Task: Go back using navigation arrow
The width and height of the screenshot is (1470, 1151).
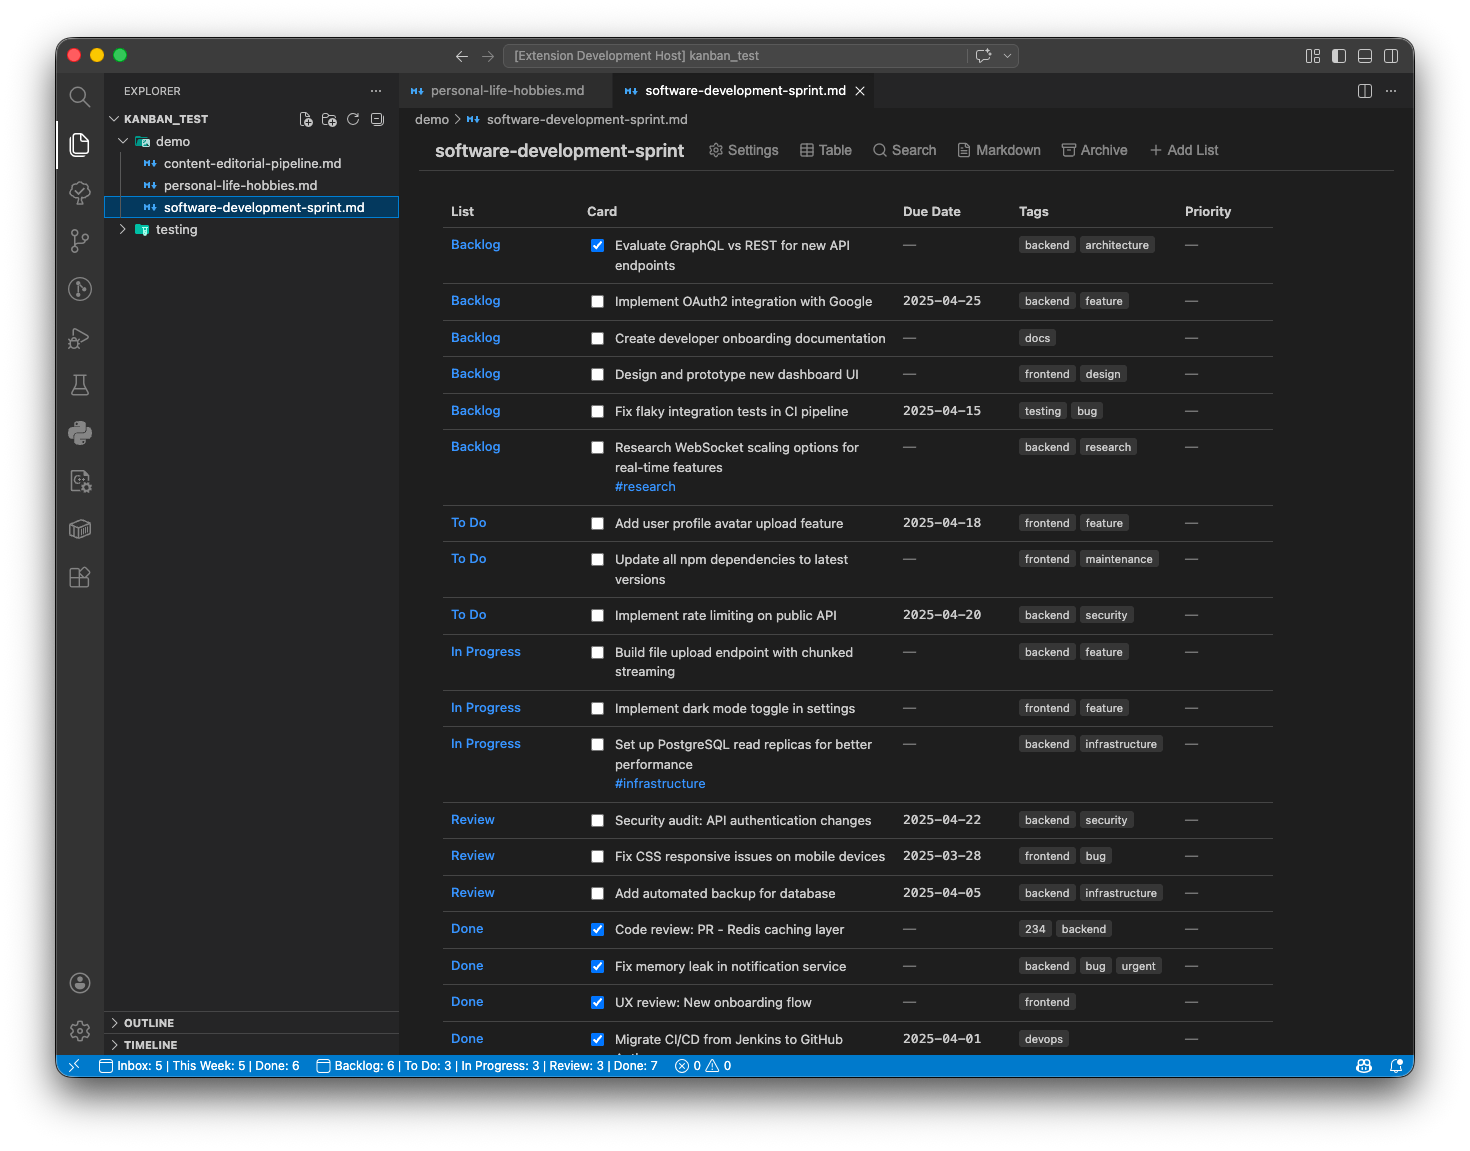Action: point(462,56)
